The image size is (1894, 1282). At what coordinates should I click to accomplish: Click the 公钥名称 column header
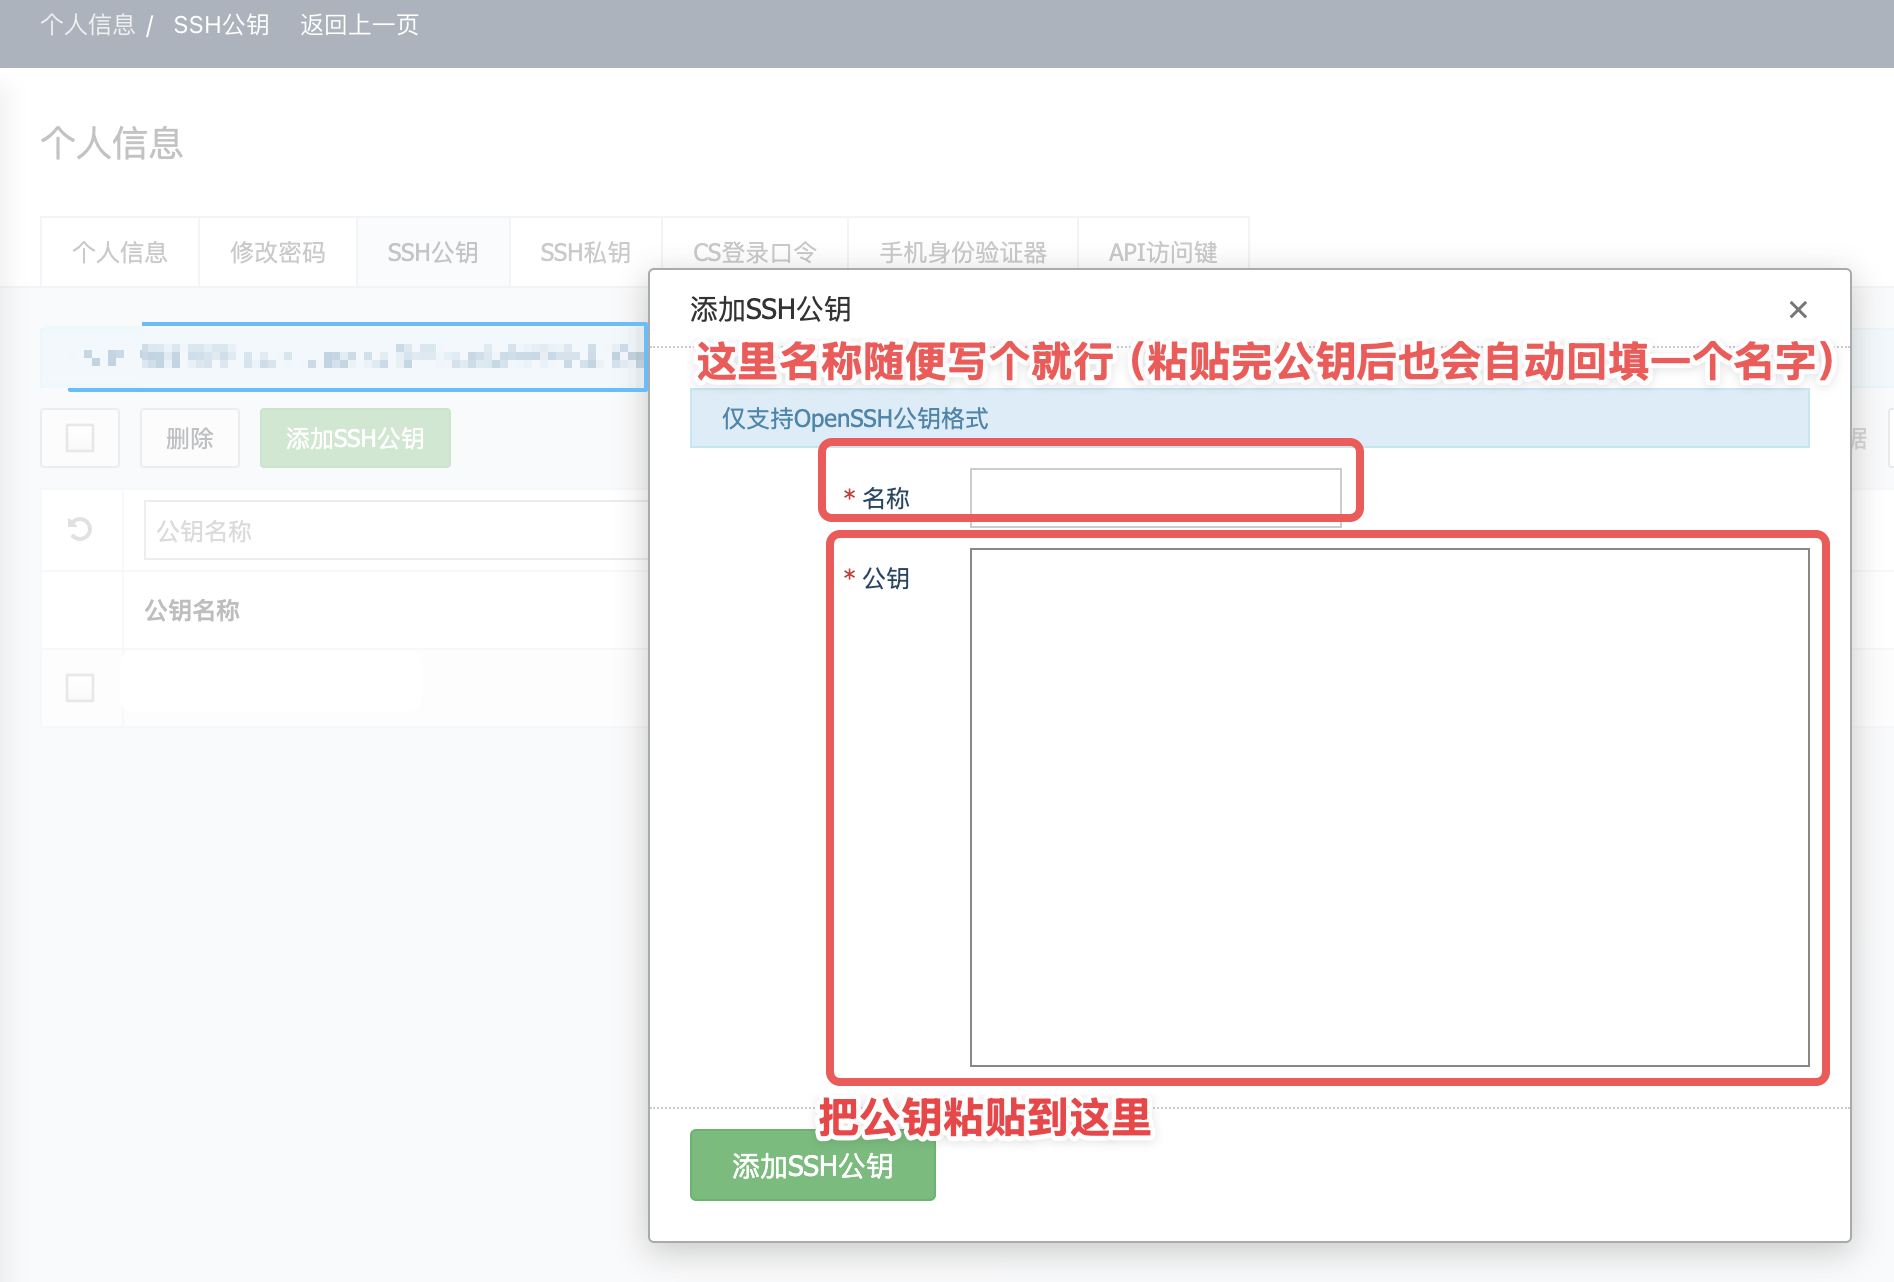(192, 610)
